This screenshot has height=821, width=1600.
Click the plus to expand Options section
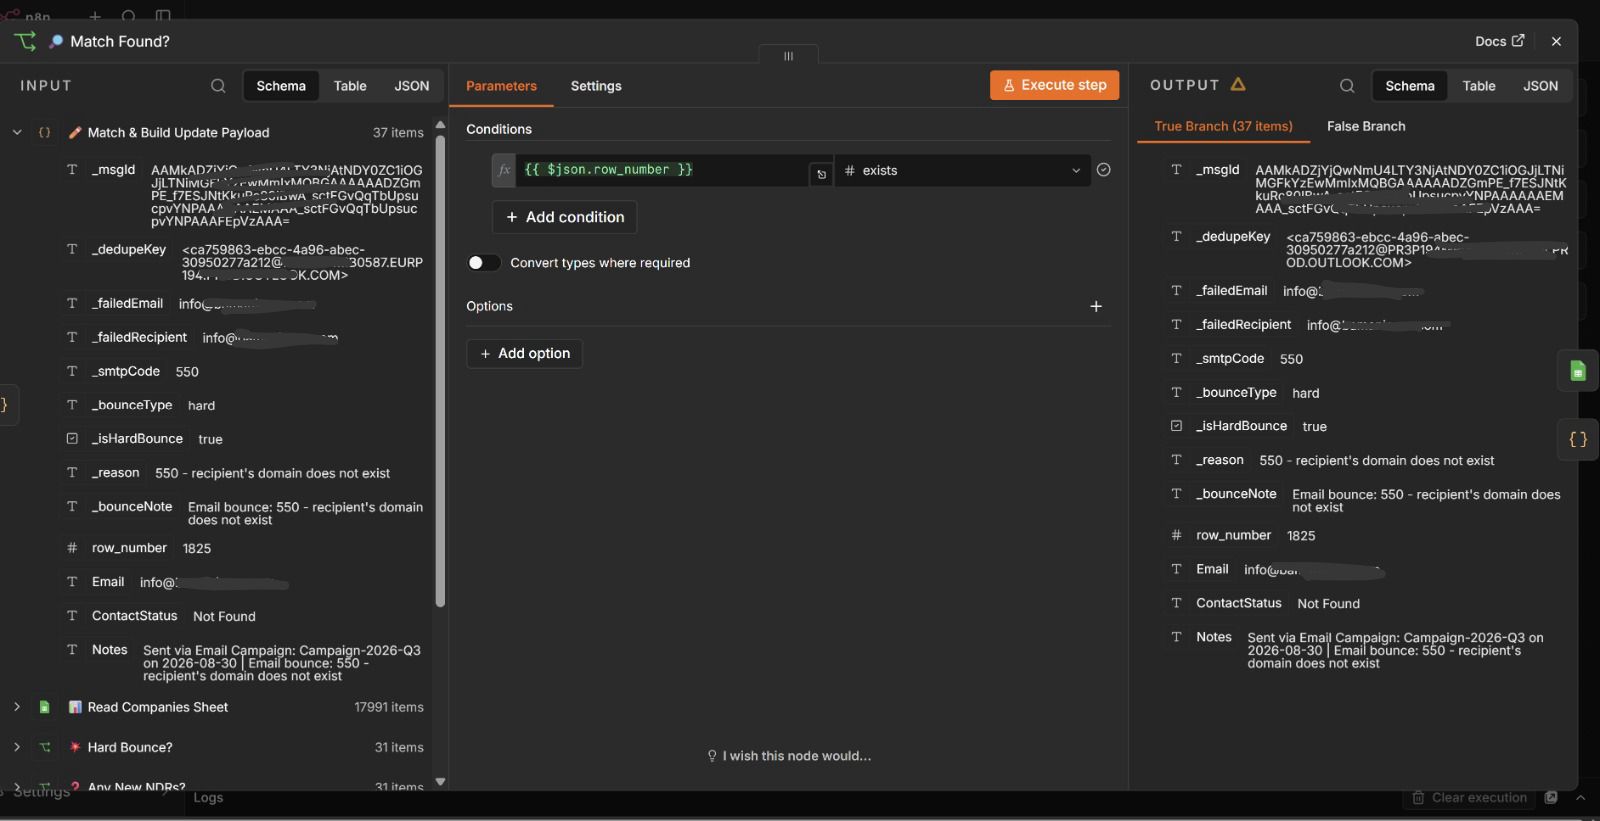pos(1096,306)
